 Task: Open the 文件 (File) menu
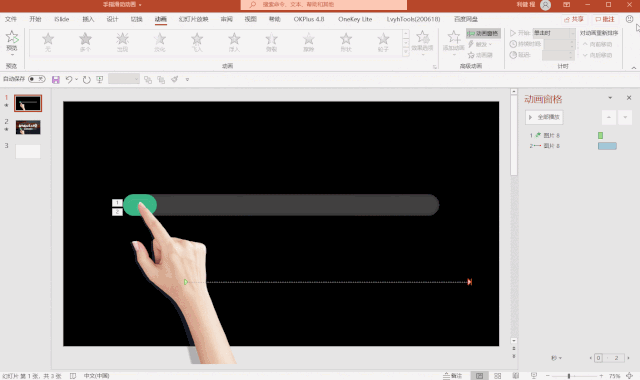(x=11, y=19)
